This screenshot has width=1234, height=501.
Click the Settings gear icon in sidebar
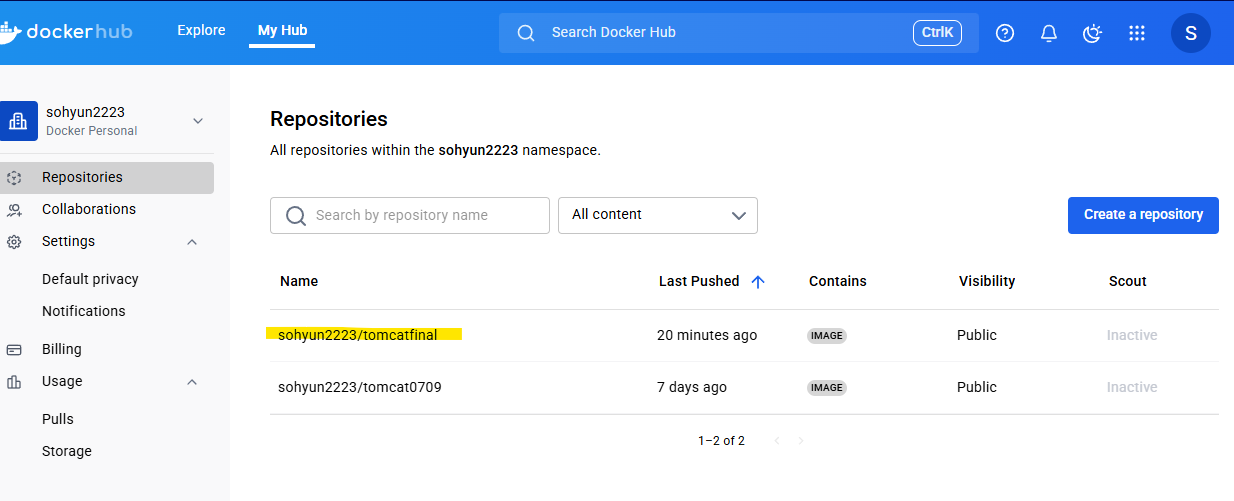coord(14,242)
